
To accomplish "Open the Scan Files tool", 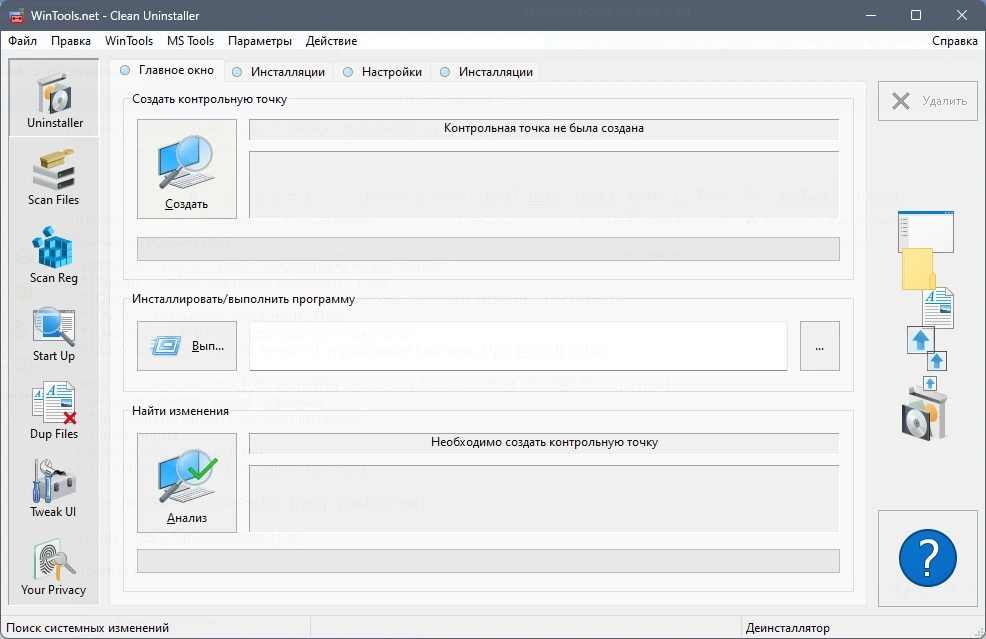I will 54,177.
